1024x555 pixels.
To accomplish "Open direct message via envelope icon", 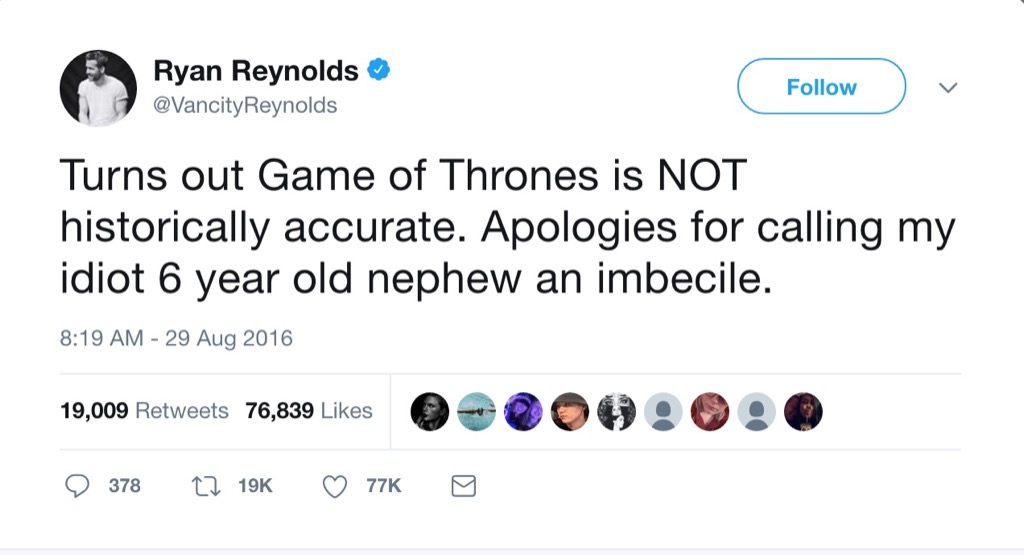I will [463, 486].
